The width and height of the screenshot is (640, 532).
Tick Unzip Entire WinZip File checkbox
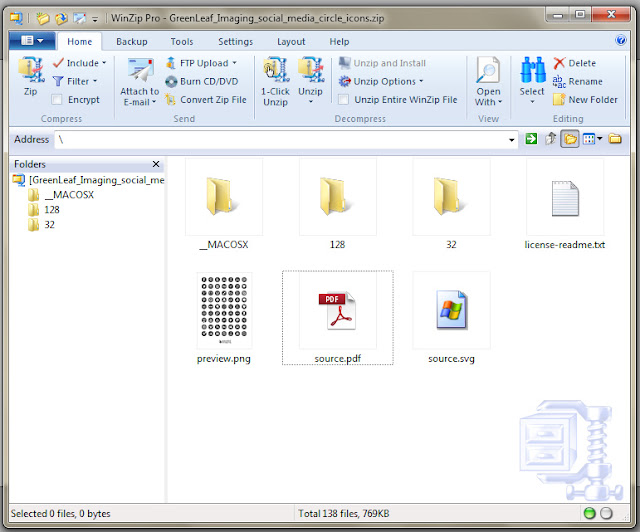point(344,100)
